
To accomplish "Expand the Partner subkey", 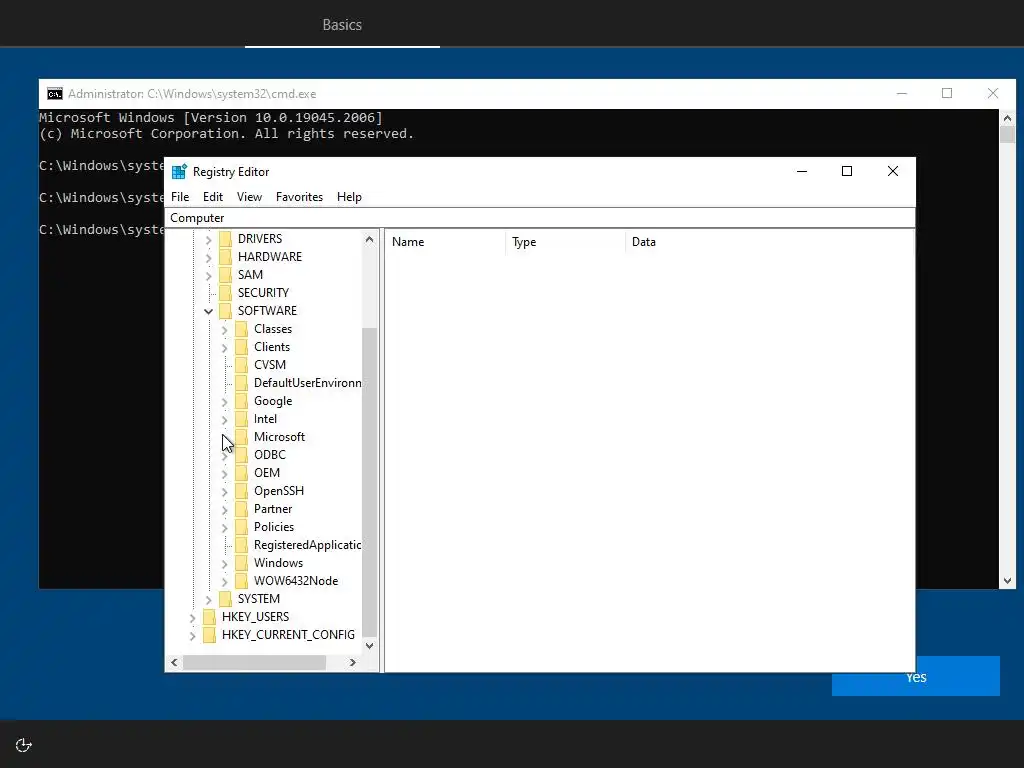I will click(225, 510).
